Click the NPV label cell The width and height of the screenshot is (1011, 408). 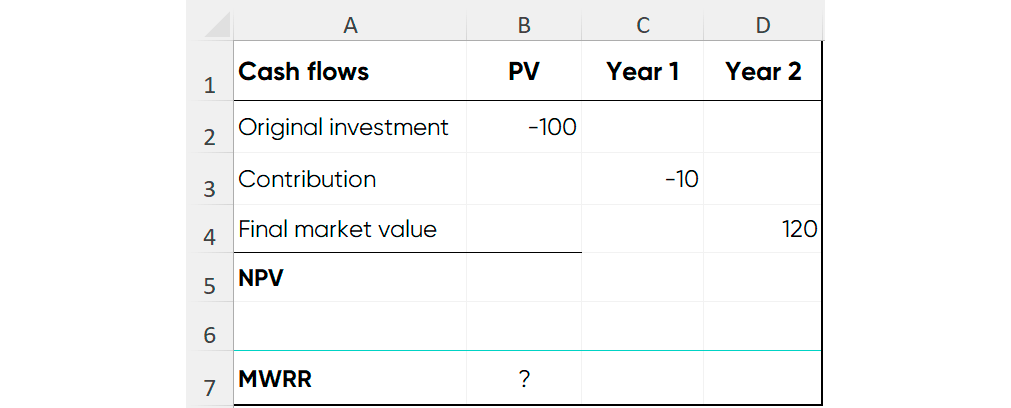349,277
